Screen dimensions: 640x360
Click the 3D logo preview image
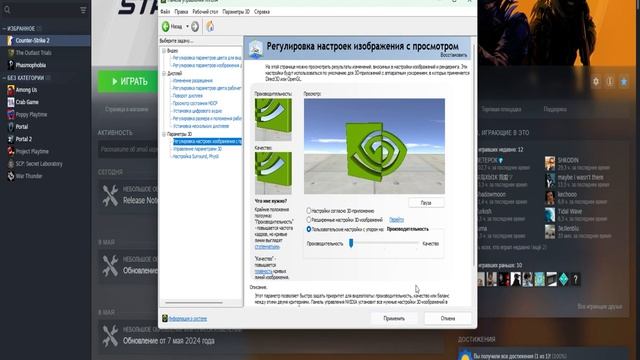pyautogui.click(x=374, y=146)
